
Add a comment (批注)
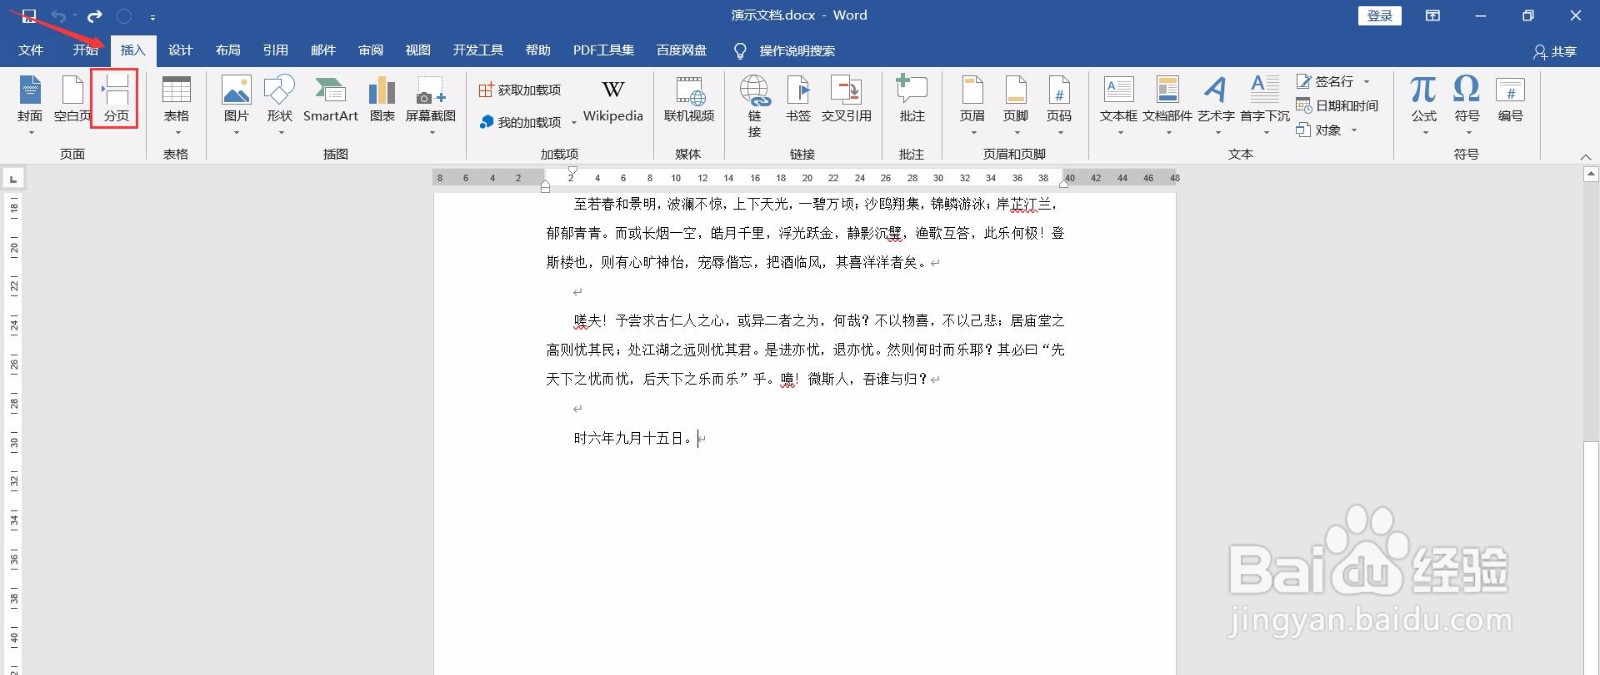coord(912,99)
